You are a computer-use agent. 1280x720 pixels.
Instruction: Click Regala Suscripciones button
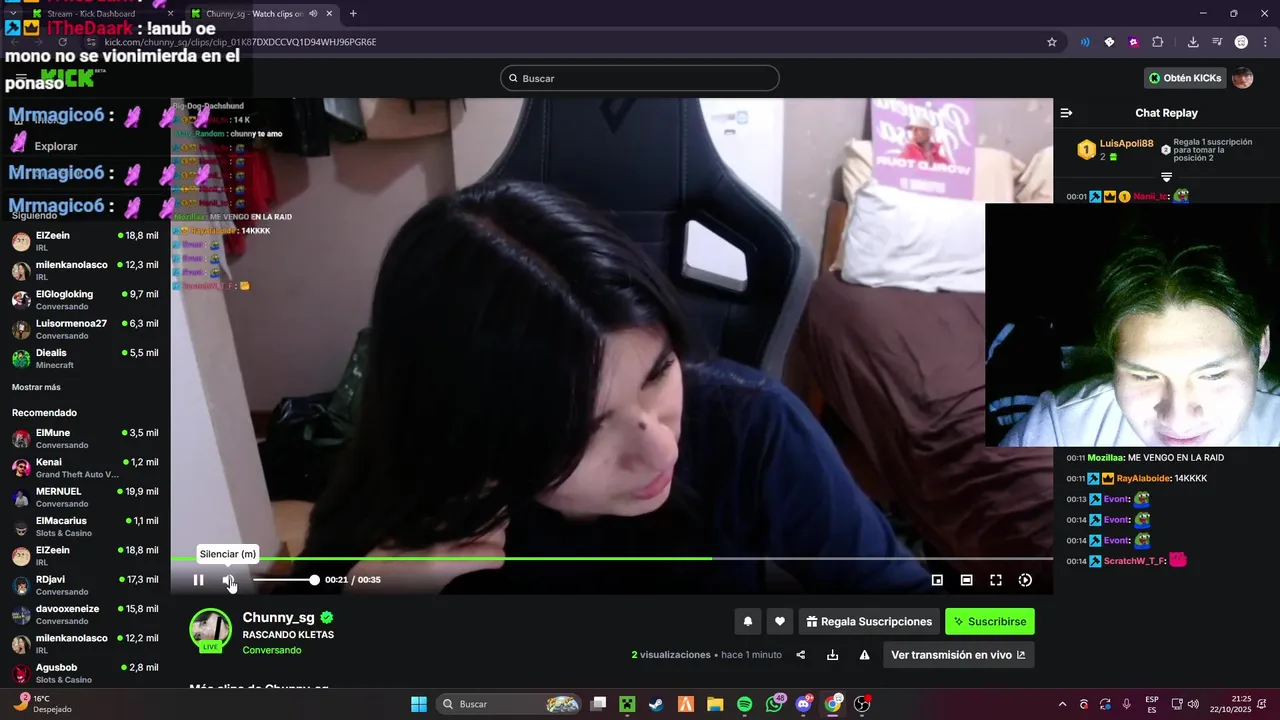(x=869, y=621)
